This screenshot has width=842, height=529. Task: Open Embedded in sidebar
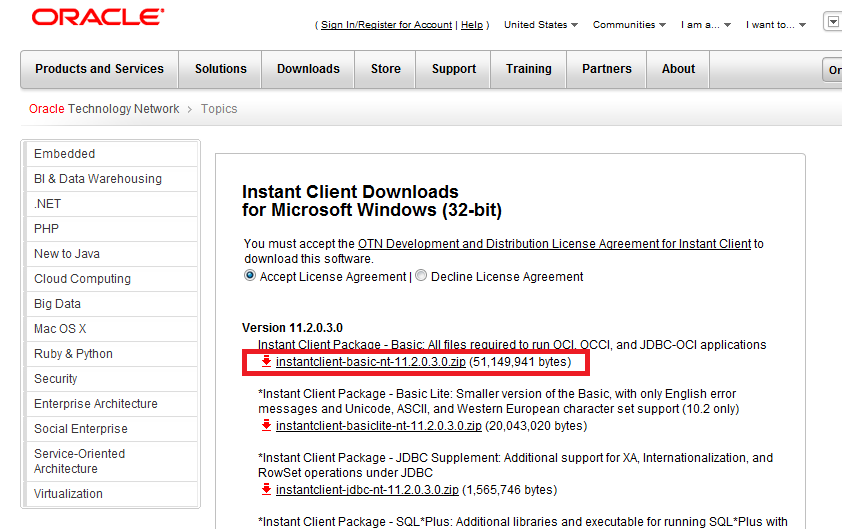point(111,154)
